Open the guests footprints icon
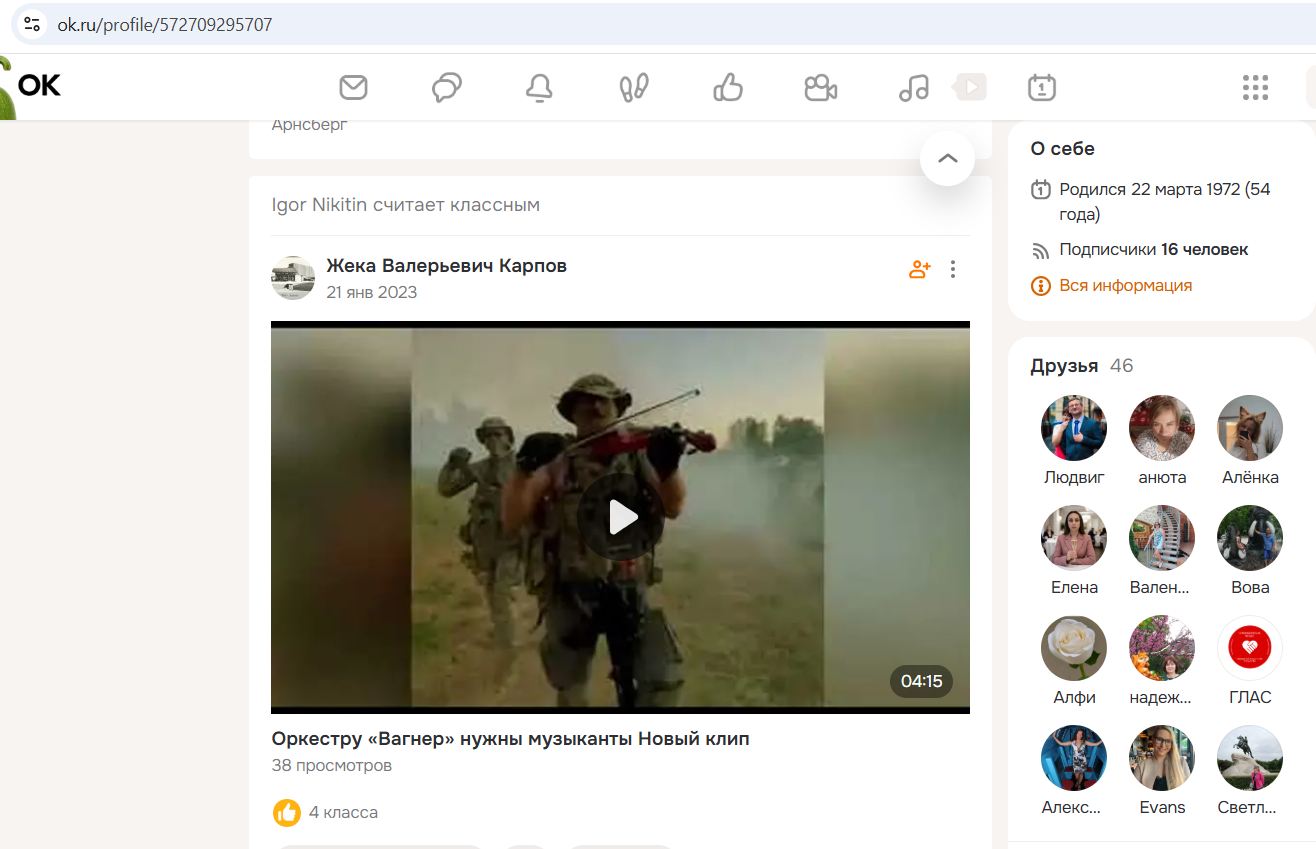The height and width of the screenshot is (849, 1316). point(634,88)
